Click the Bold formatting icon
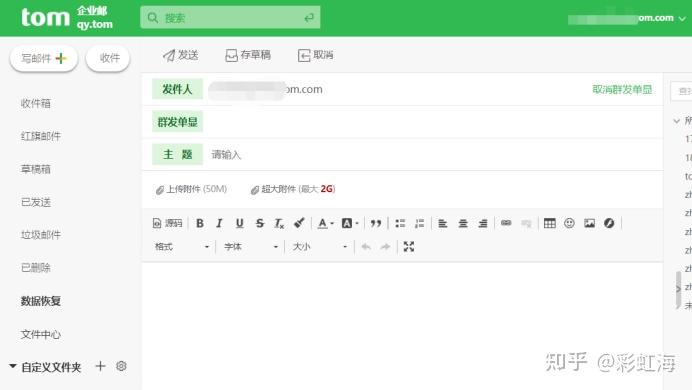The width and height of the screenshot is (692, 390). point(199,223)
